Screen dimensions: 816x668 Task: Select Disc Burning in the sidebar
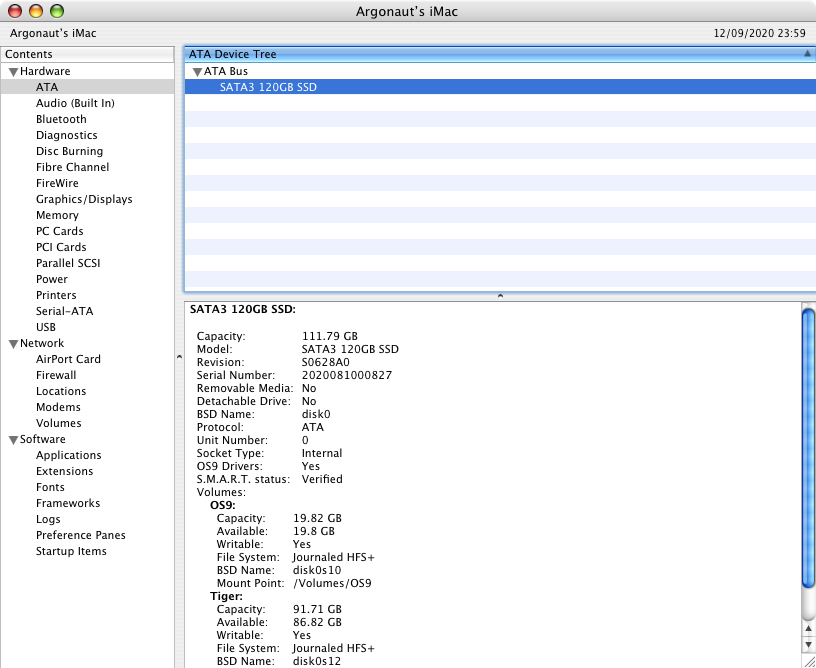(69, 151)
